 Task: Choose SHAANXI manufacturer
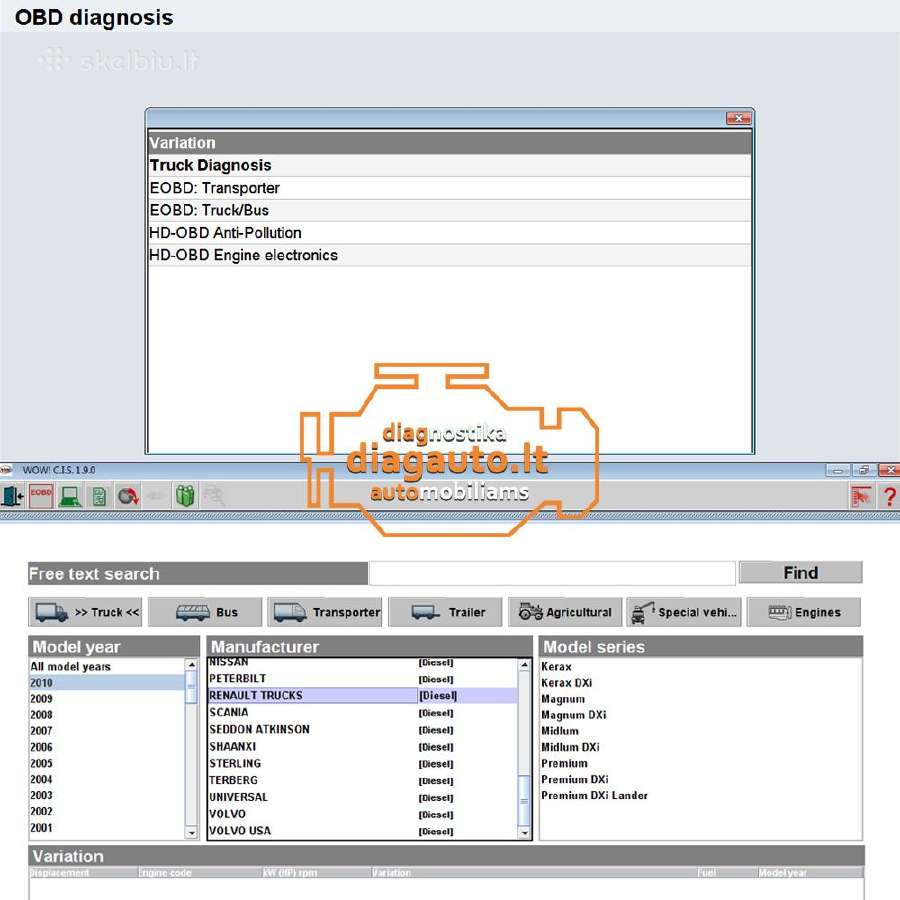363,746
